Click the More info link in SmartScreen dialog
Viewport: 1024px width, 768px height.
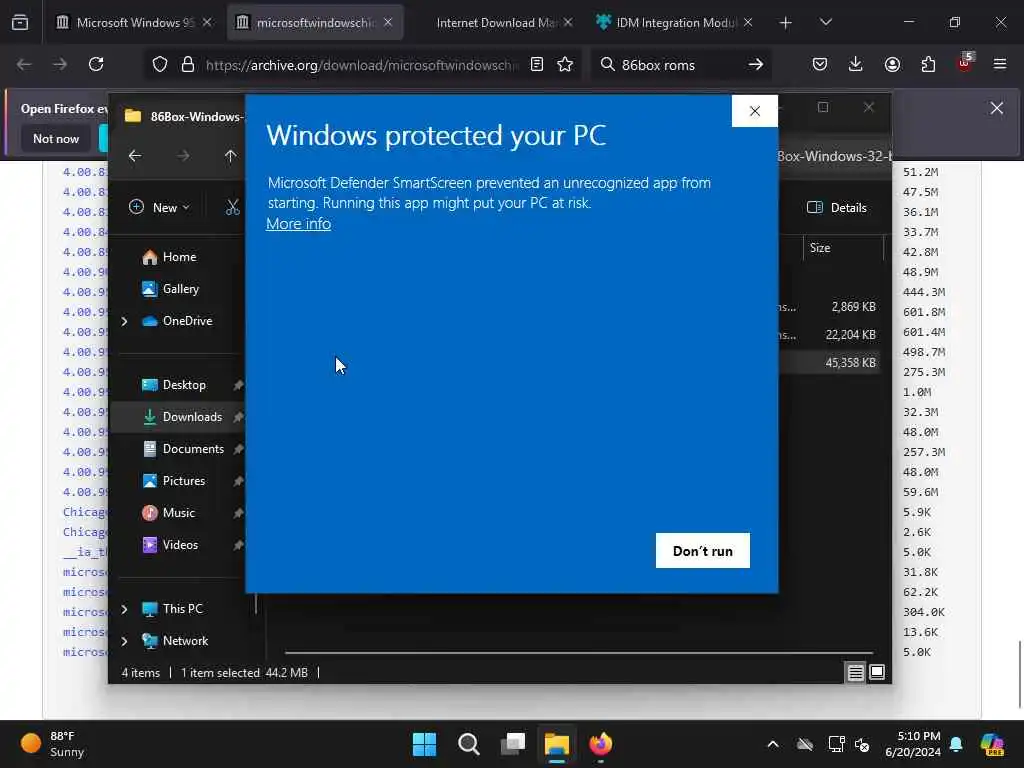(x=298, y=224)
